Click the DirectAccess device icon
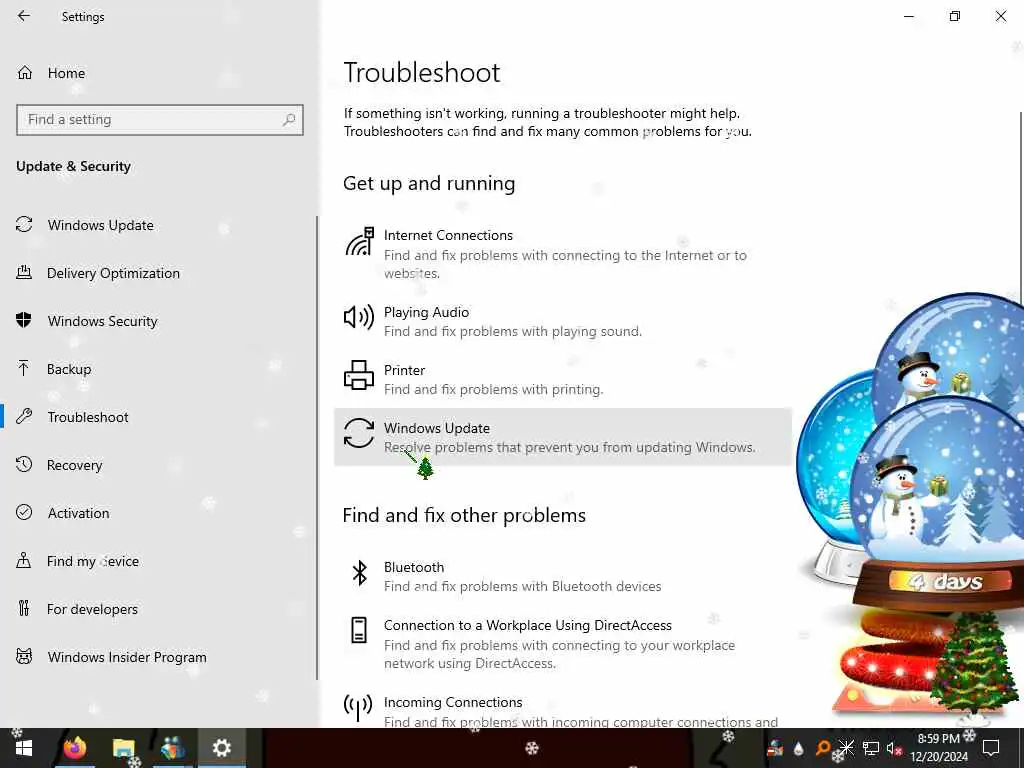The width and height of the screenshot is (1024, 768). coord(359,630)
